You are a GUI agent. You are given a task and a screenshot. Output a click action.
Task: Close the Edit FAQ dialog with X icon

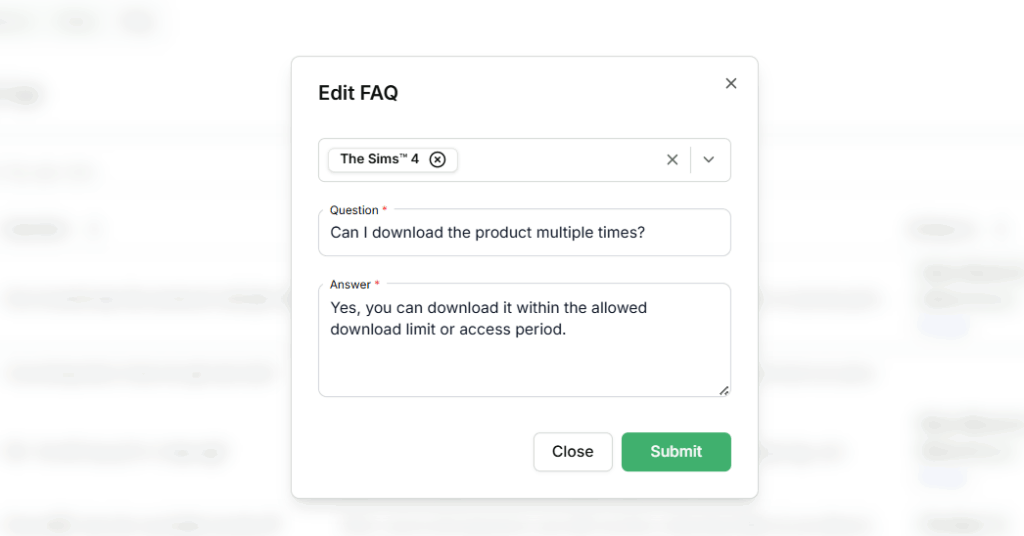click(x=731, y=84)
